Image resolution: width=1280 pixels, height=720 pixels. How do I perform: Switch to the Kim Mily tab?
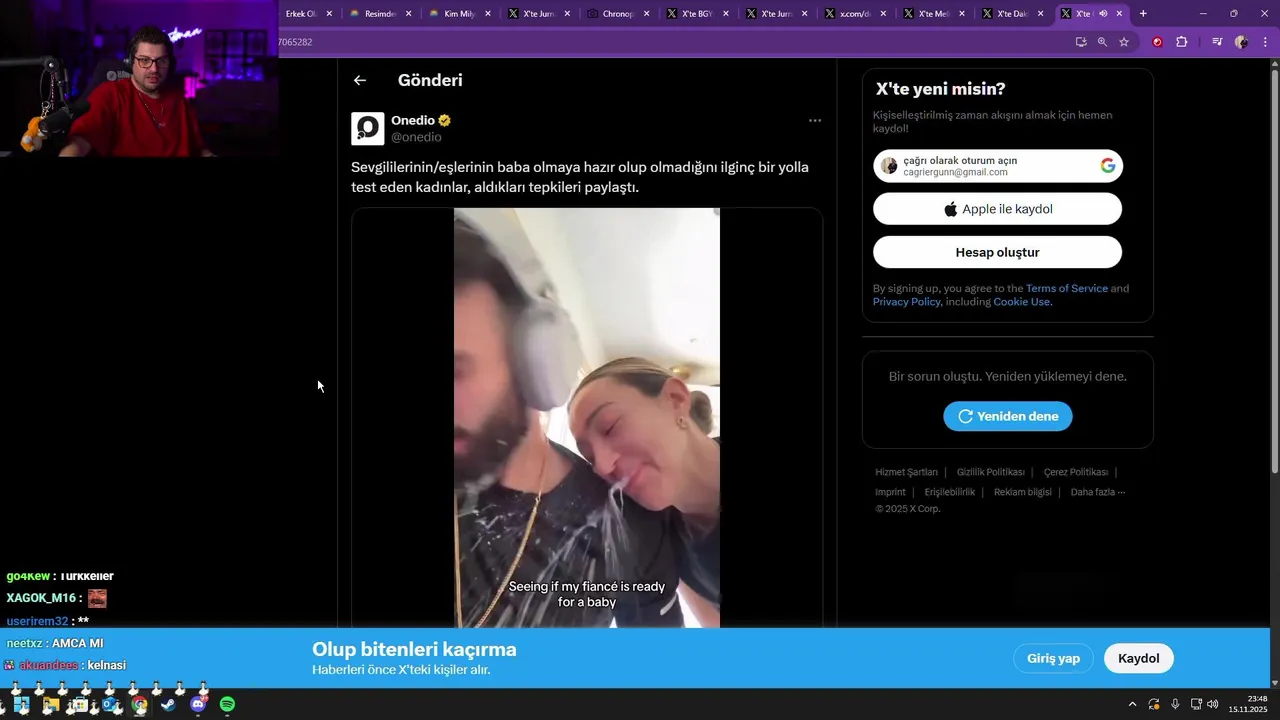[x=460, y=14]
